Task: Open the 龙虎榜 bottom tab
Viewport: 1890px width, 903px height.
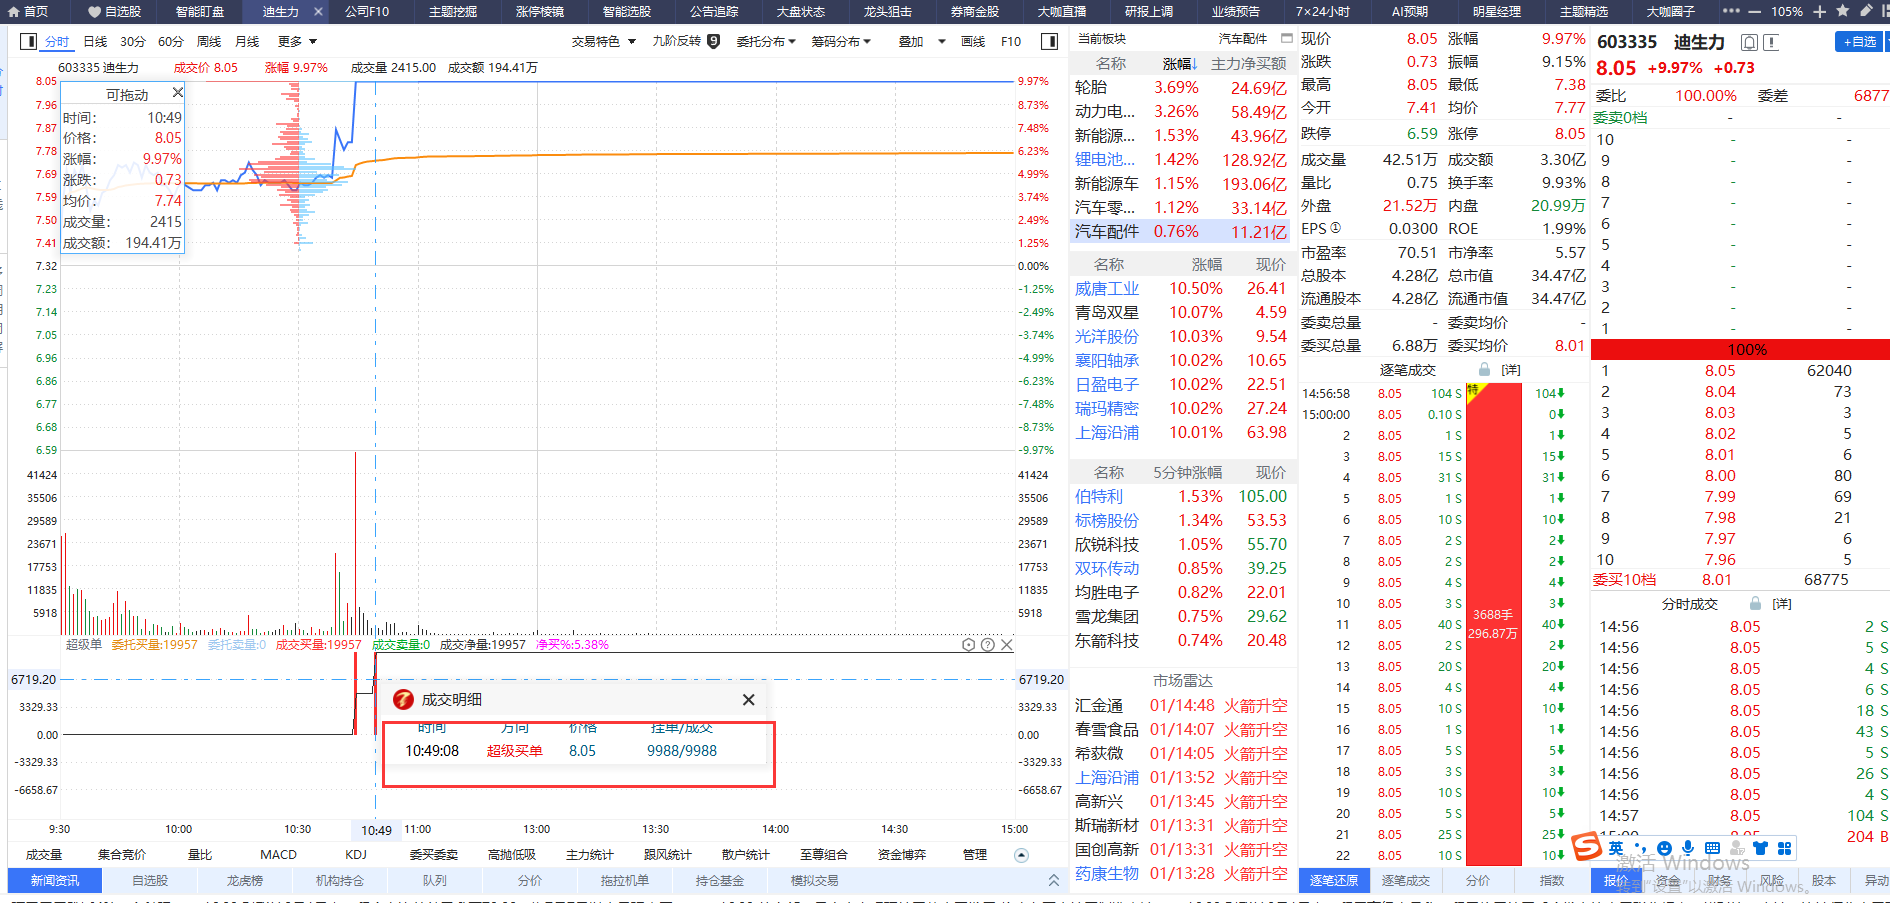Action: click(x=245, y=881)
